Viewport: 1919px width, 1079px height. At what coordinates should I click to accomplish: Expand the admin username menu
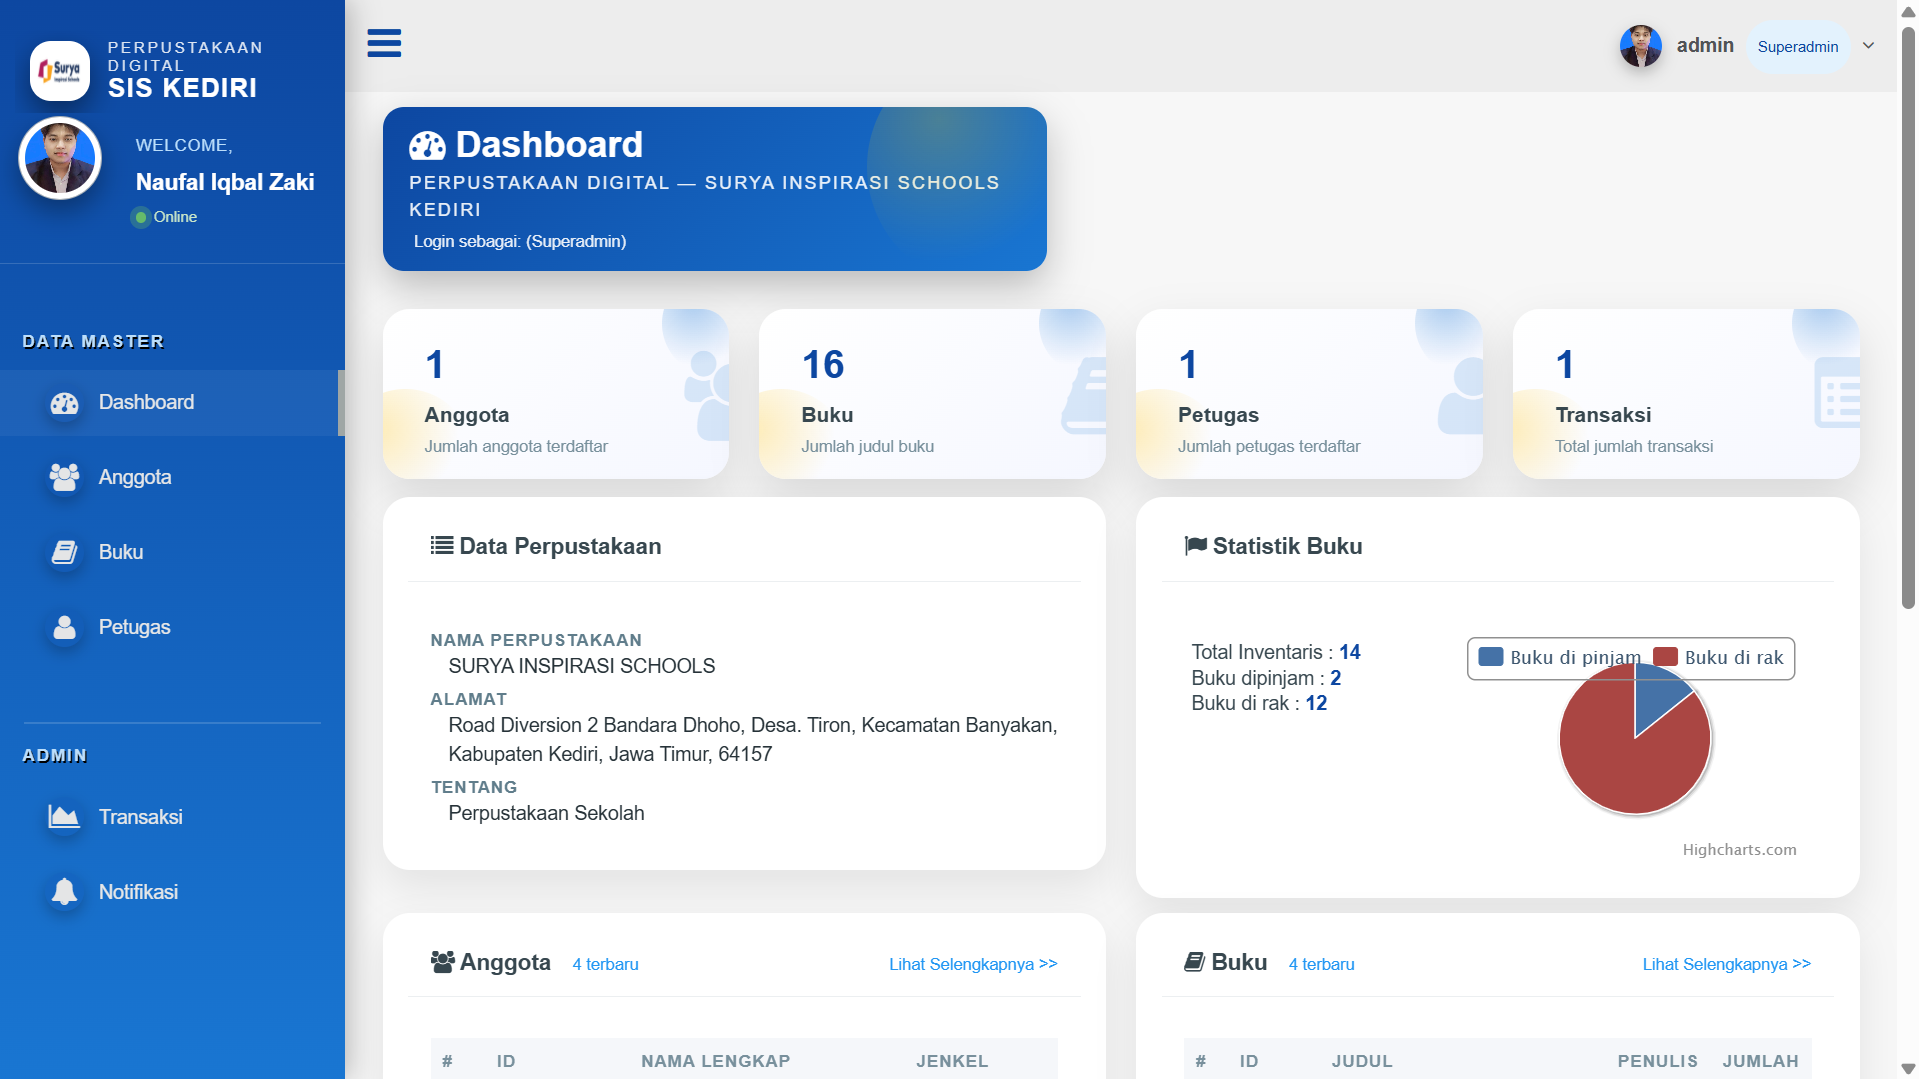coord(1705,45)
